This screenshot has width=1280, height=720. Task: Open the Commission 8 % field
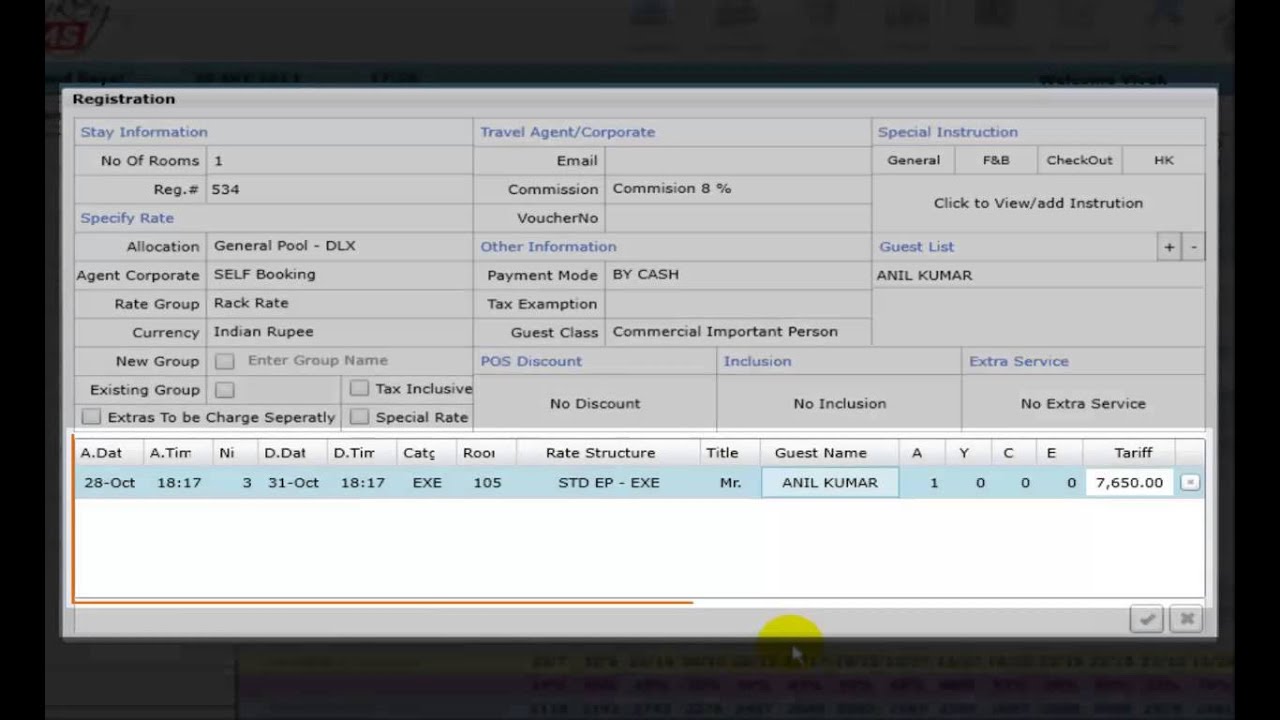(x=738, y=189)
